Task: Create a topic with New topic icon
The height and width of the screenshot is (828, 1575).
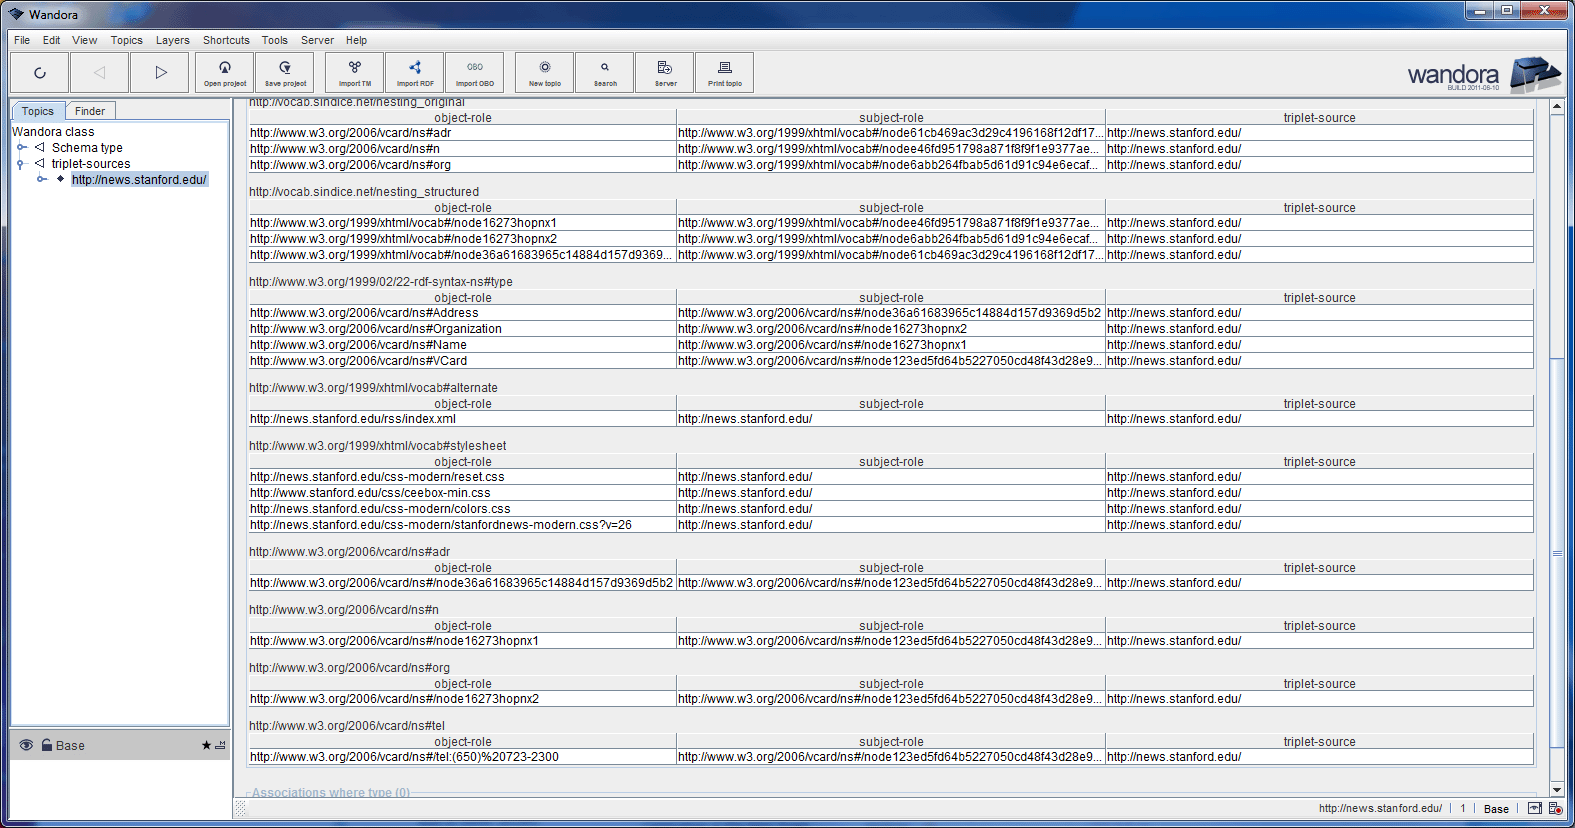Action: [545, 72]
